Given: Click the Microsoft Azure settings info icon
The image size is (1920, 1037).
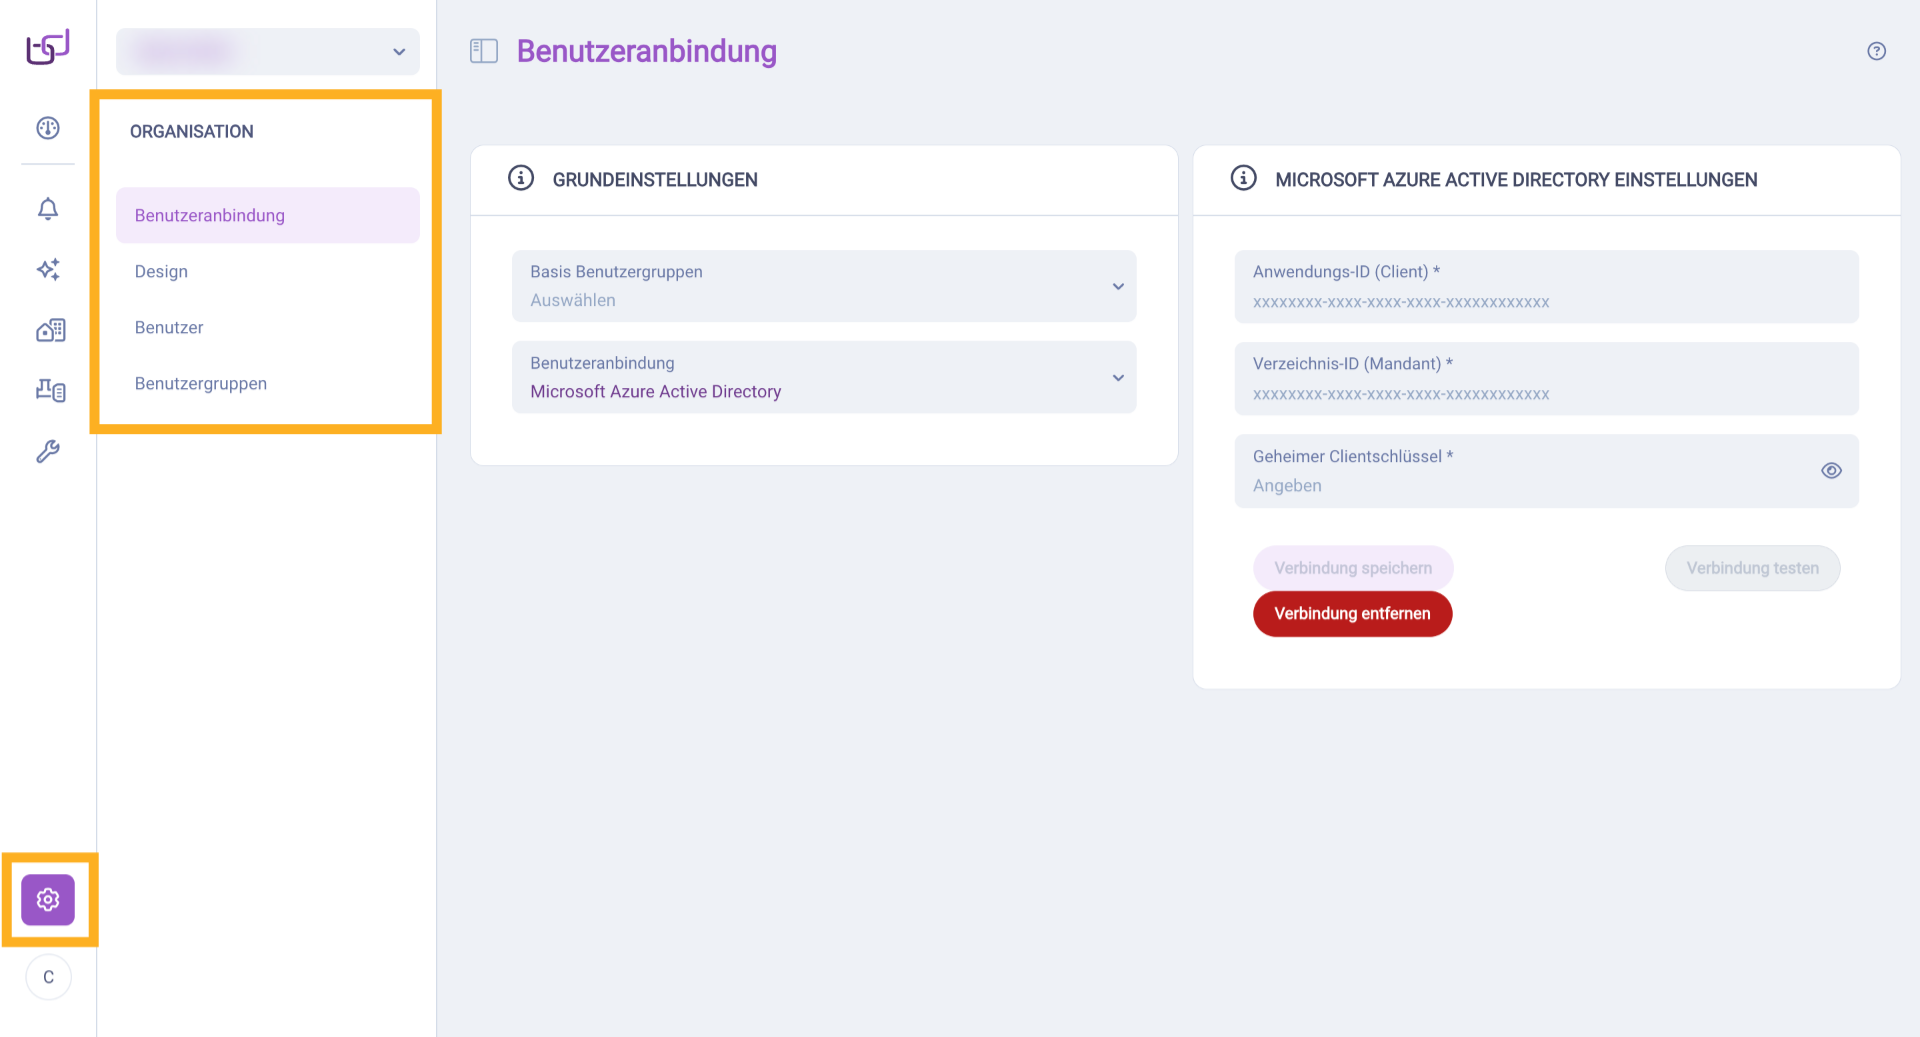Looking at the screenshot, I should (1242, 178).
